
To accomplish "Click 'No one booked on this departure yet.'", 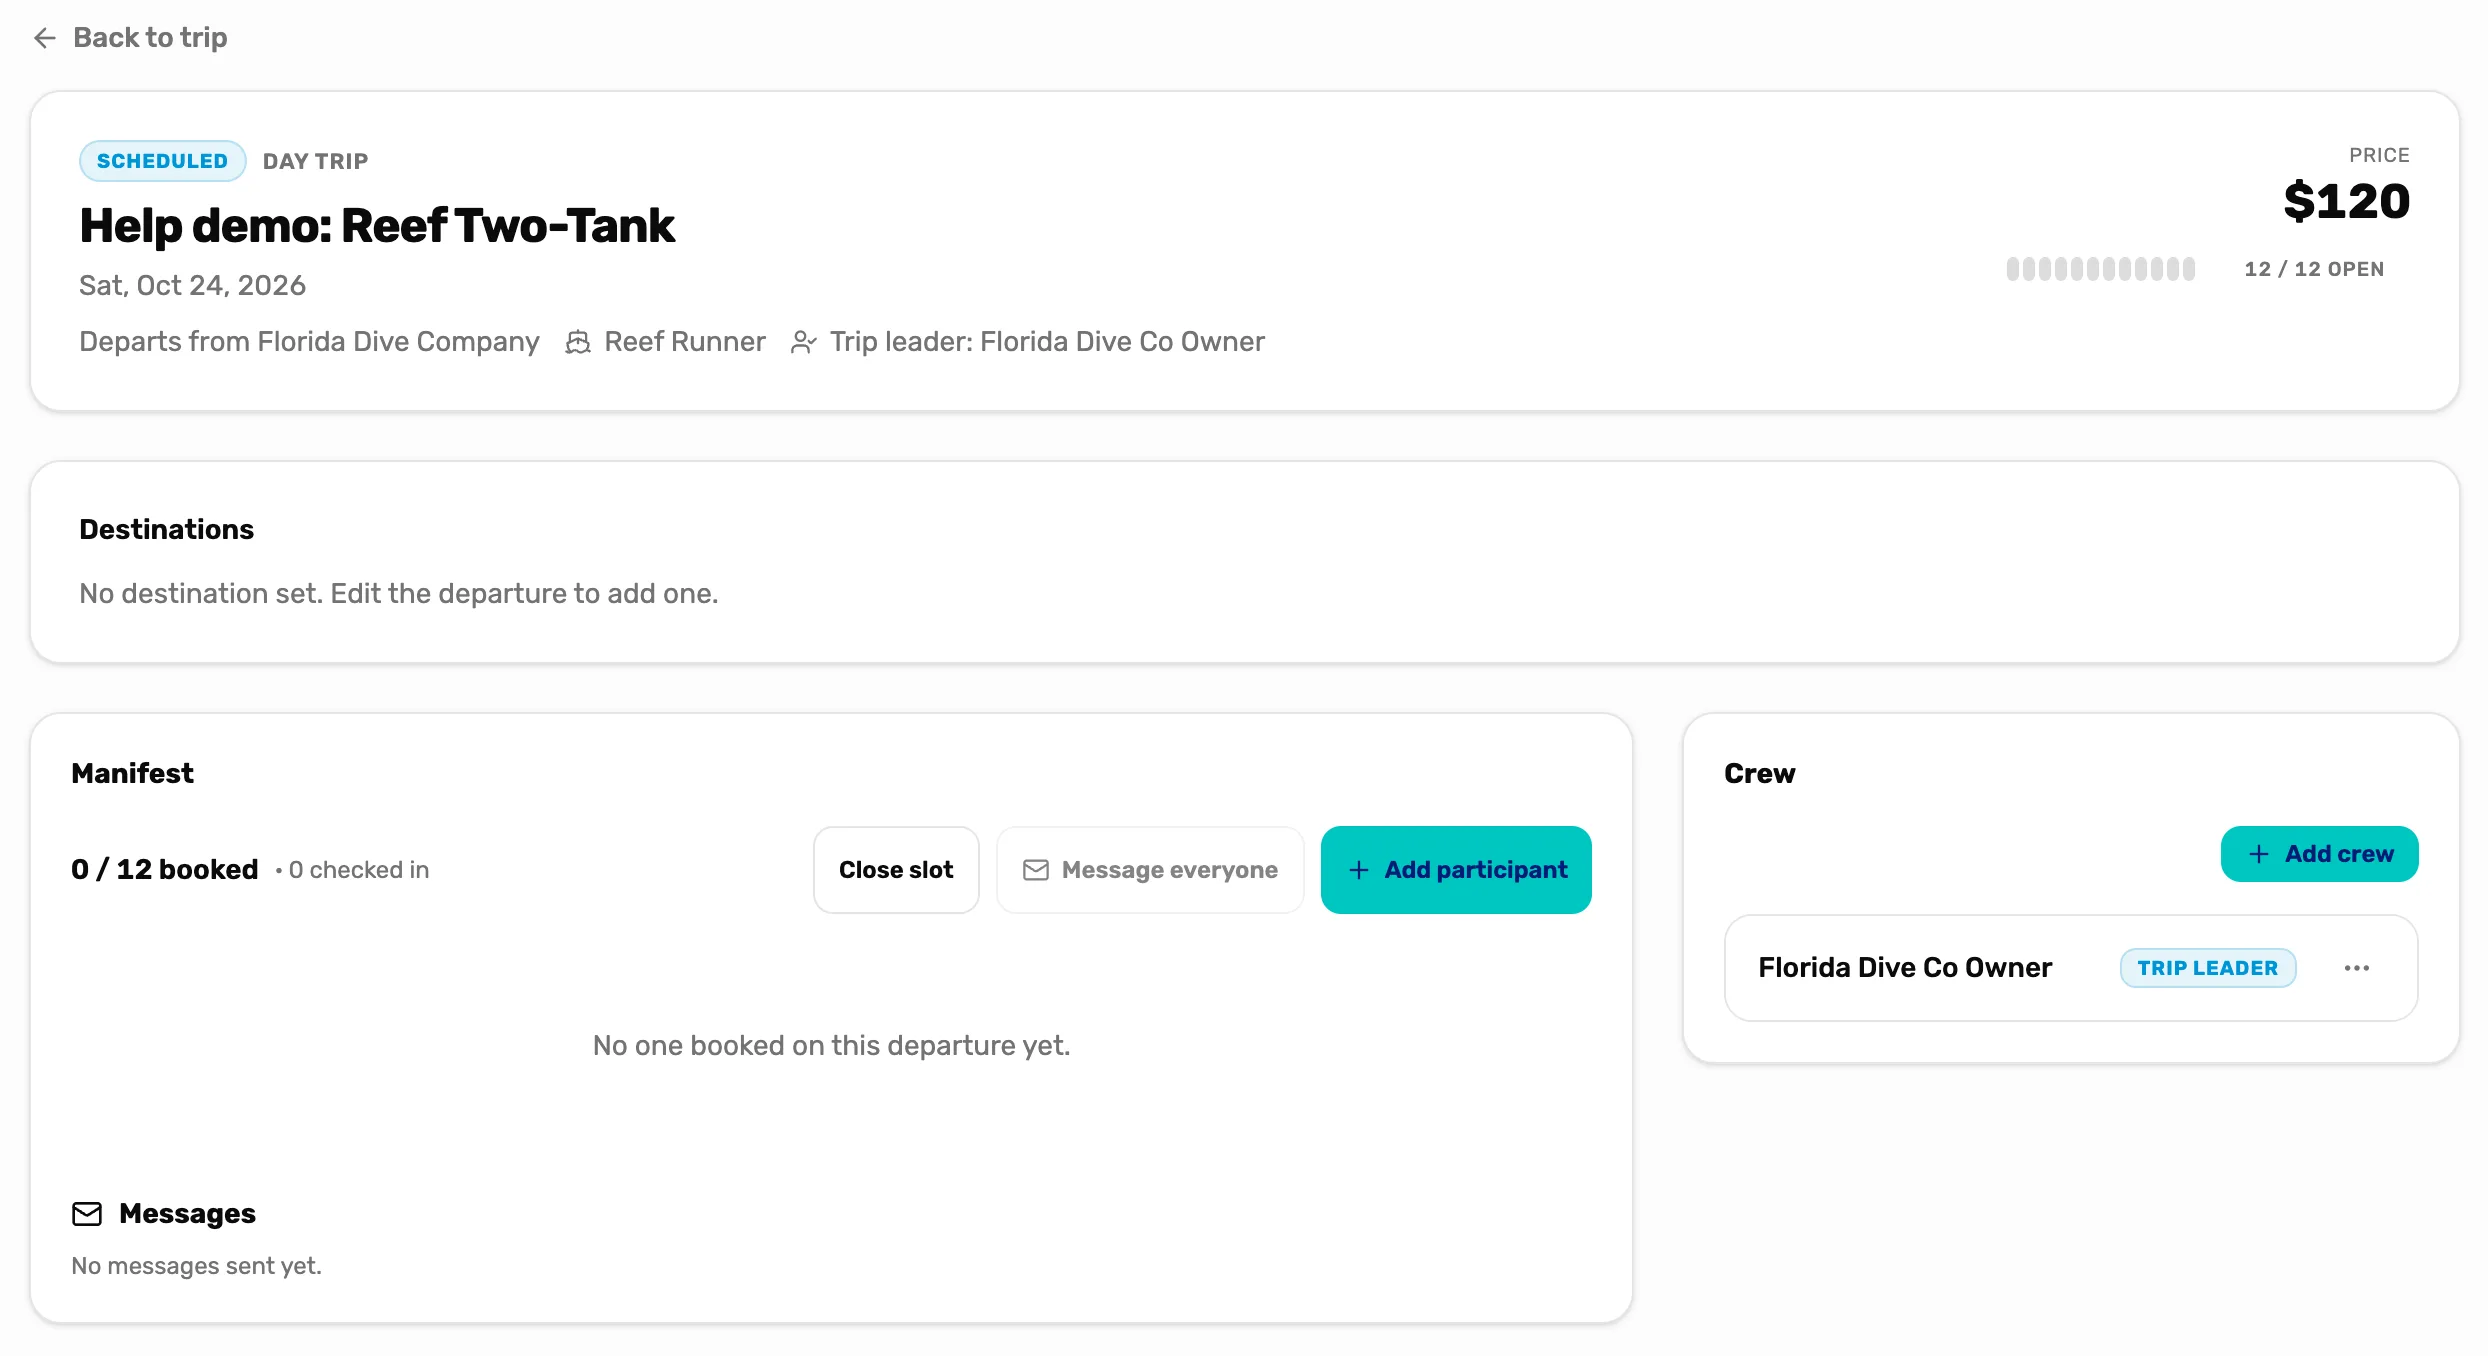I will coord(831,1046).
